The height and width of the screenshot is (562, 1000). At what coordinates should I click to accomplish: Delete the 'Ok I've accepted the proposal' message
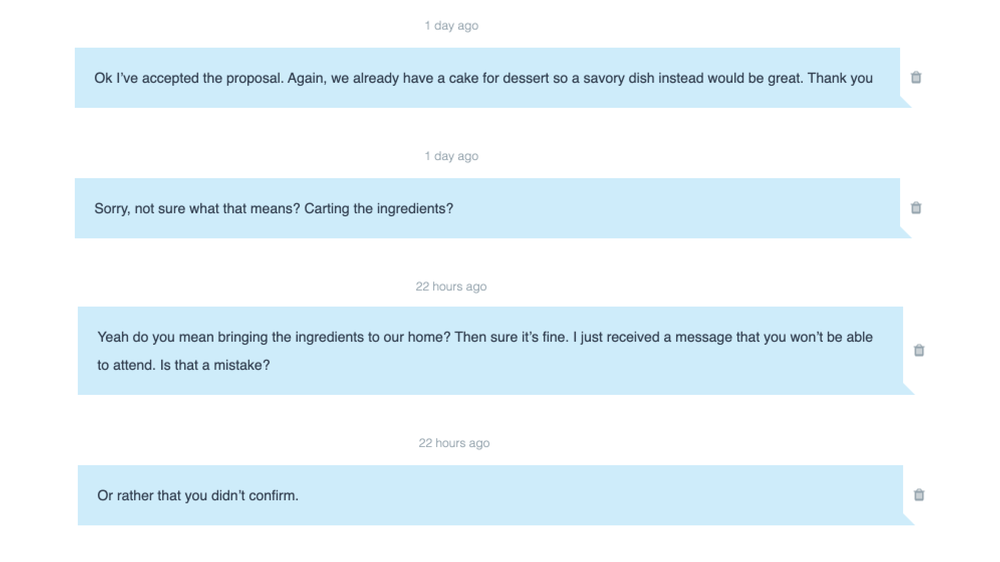pos(916,77)
